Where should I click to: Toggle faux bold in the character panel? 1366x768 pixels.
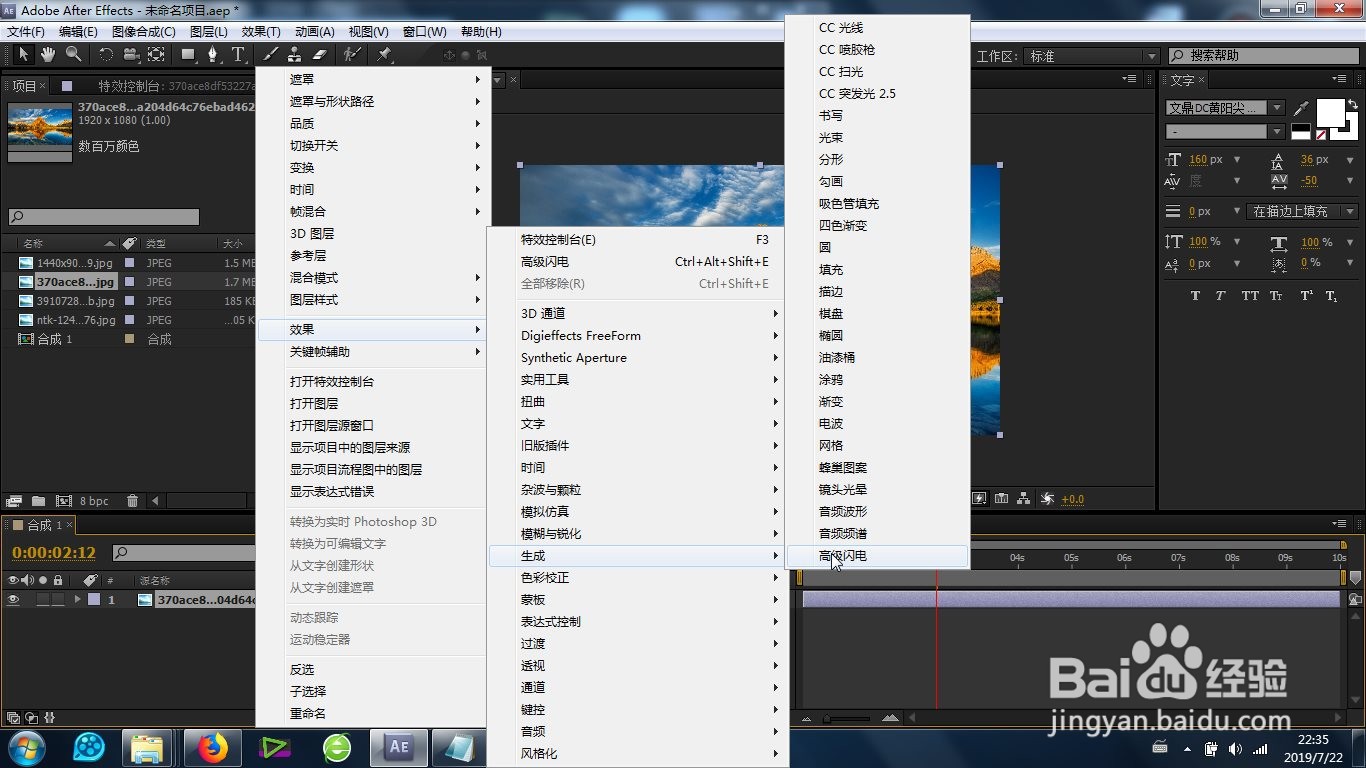point(1194,295)
